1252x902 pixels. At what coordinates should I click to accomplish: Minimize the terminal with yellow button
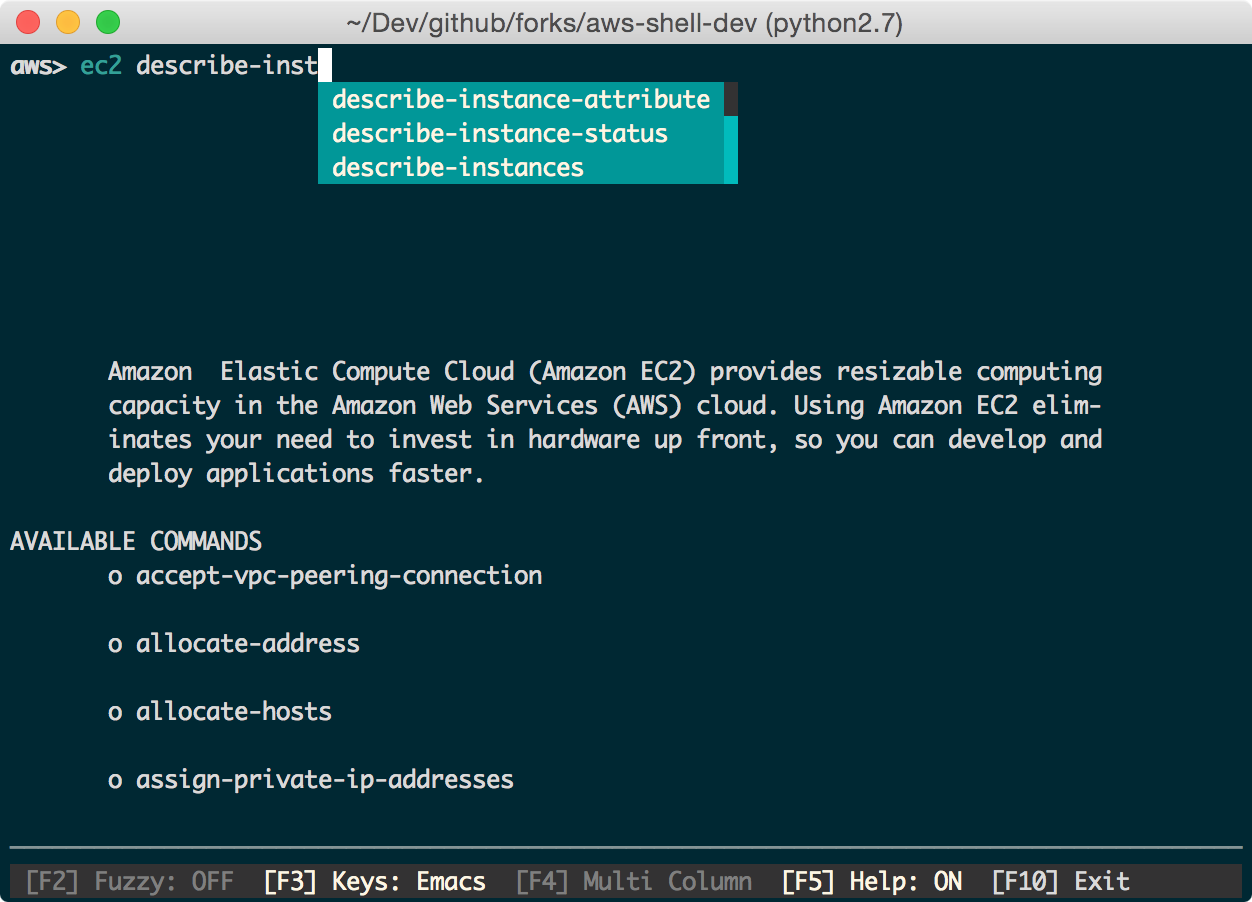point(68,22)
